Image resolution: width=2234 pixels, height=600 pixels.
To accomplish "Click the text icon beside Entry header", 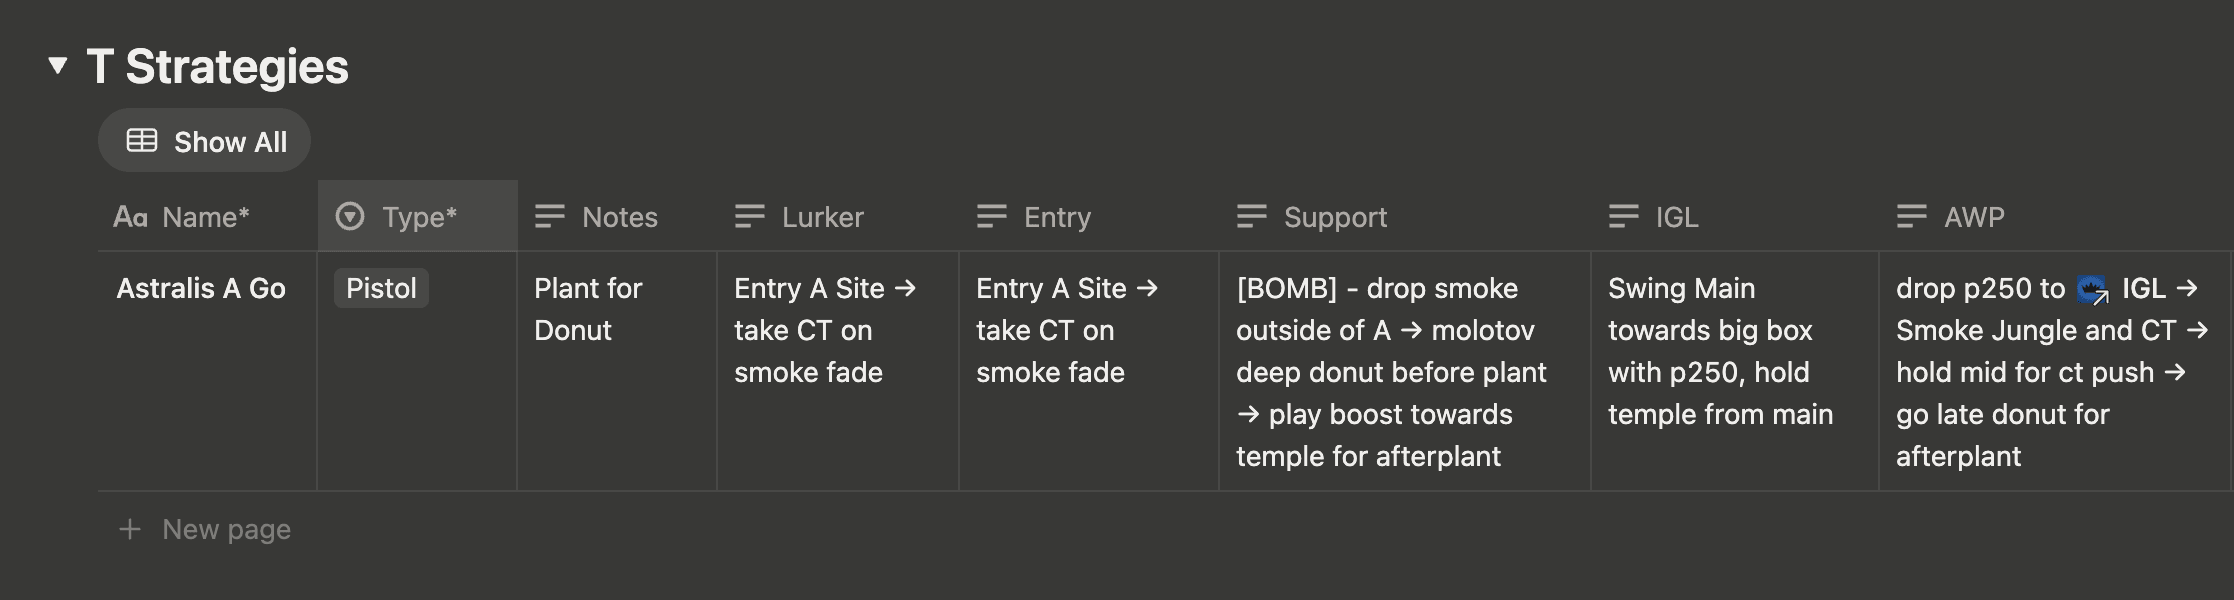I will point(992,216).
